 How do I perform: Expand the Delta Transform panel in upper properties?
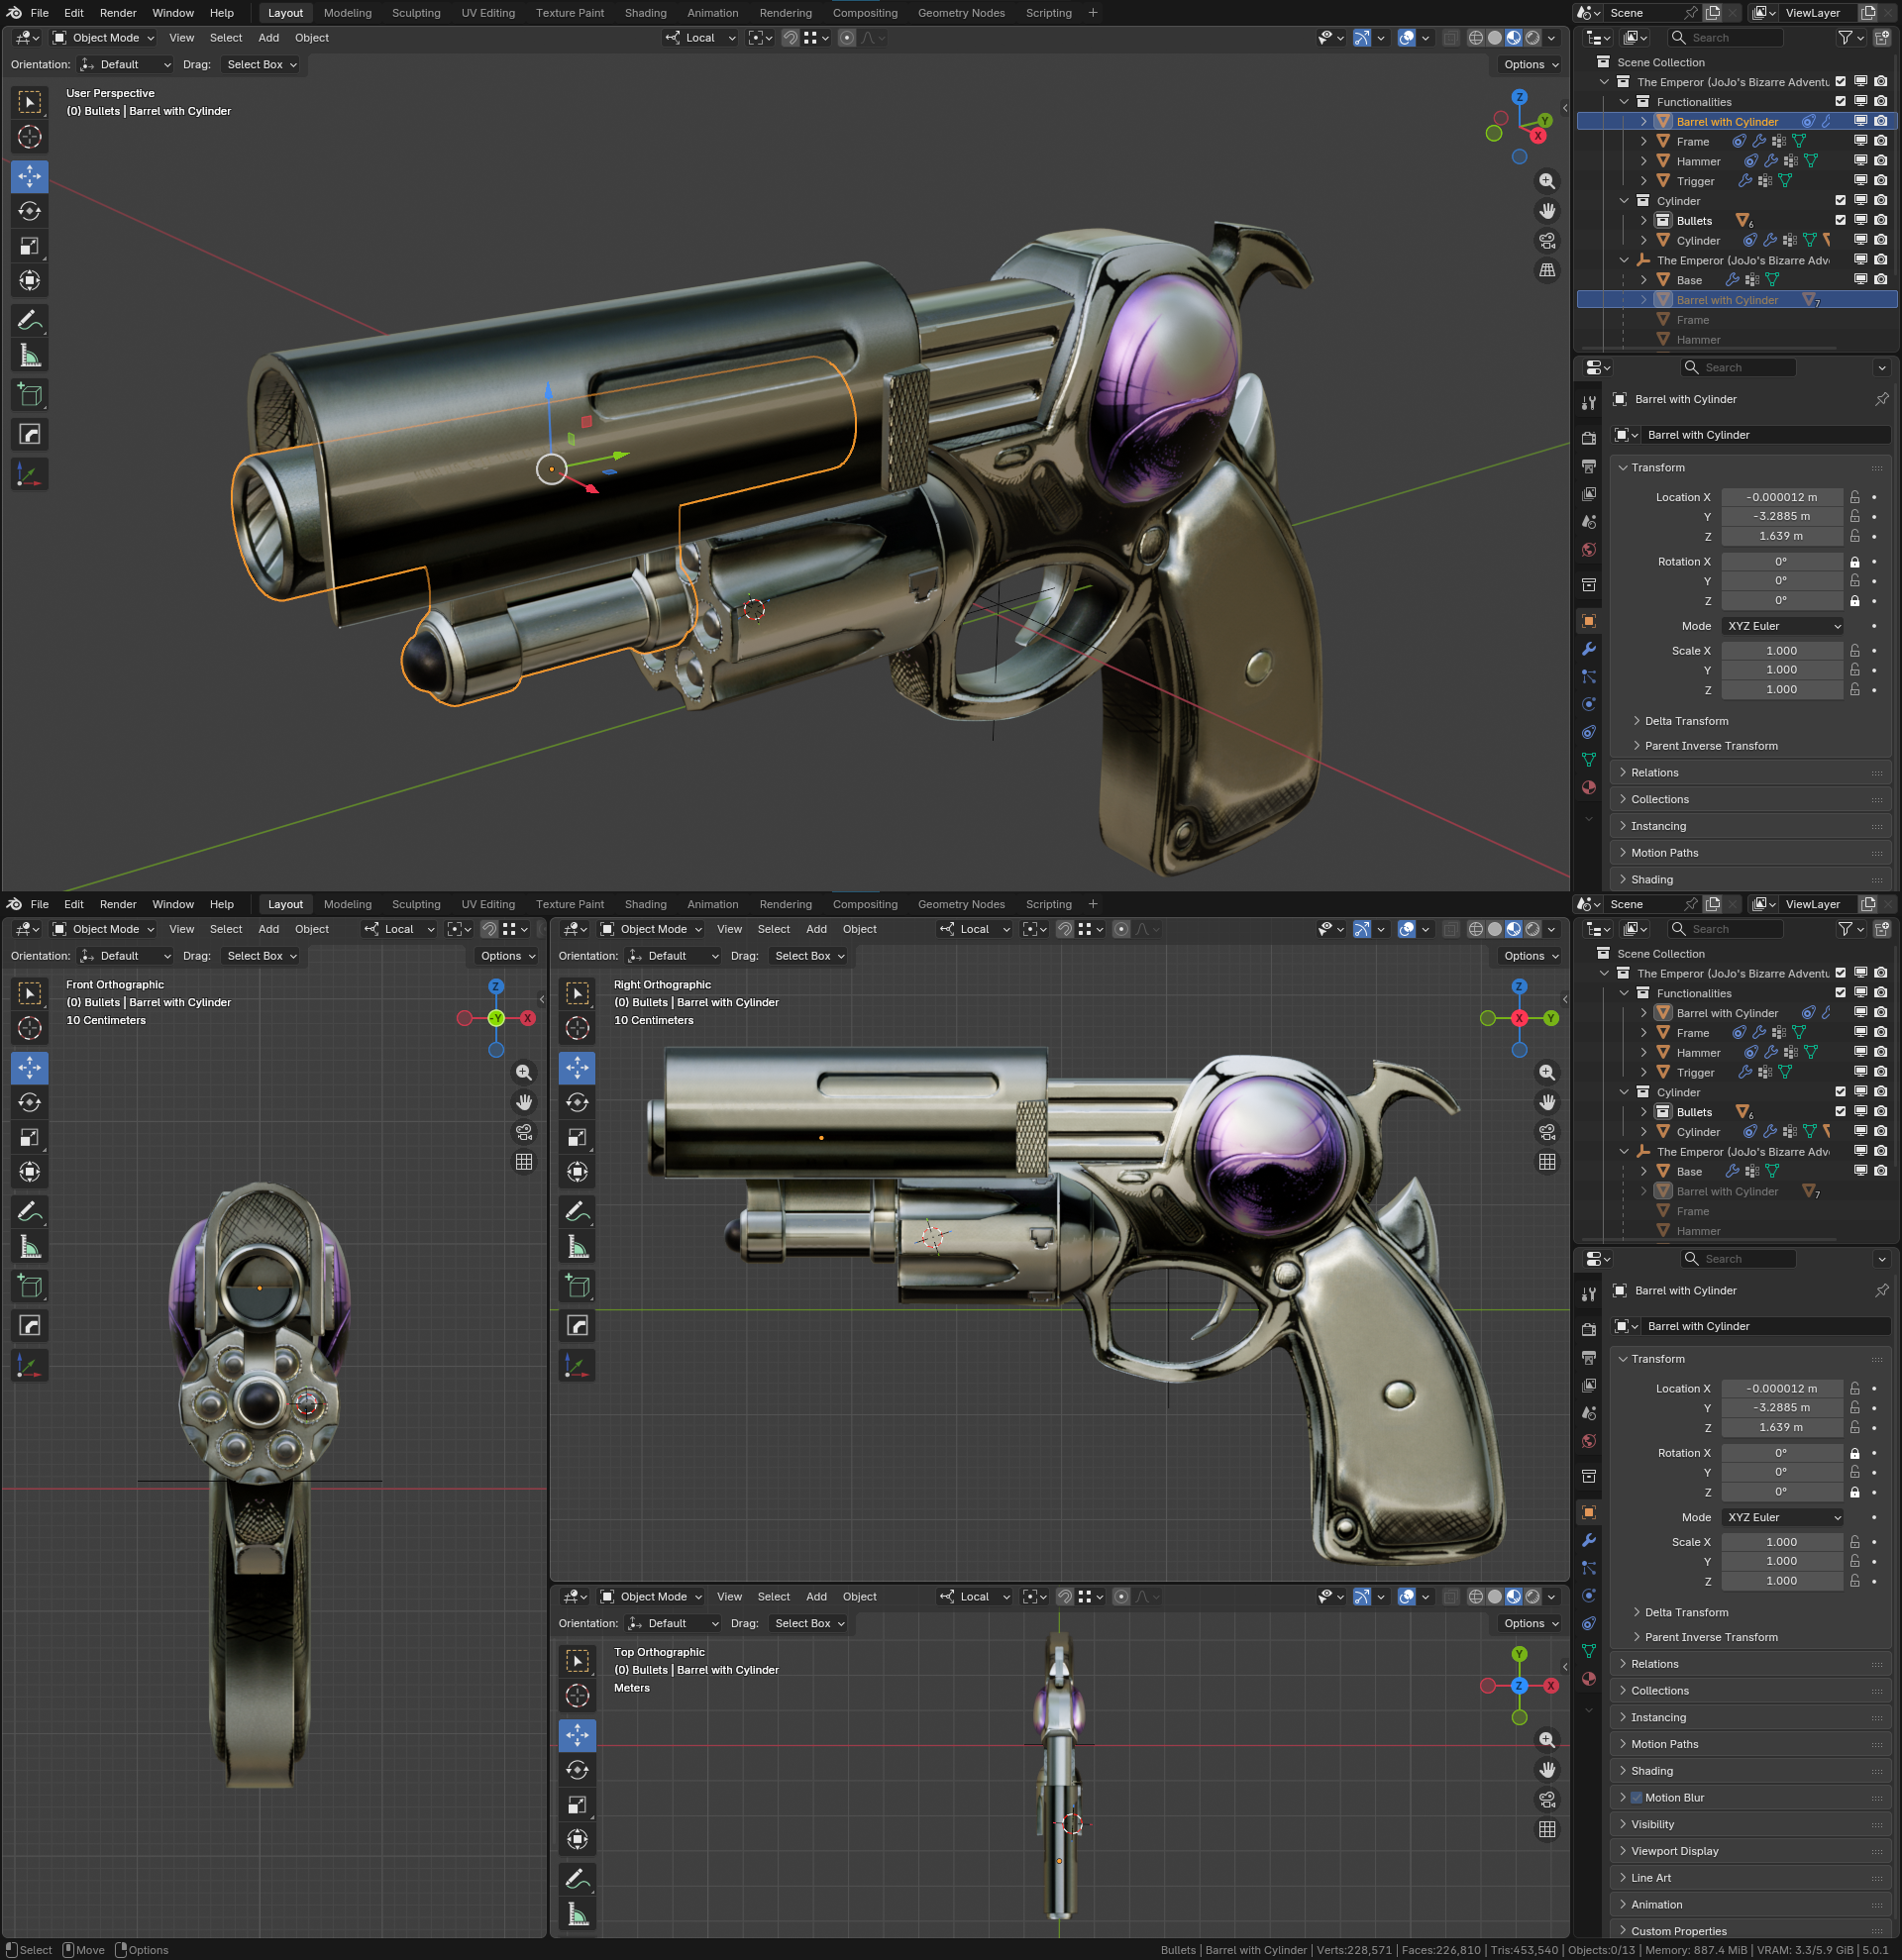pyautogui.click(x=1686, y=721)
